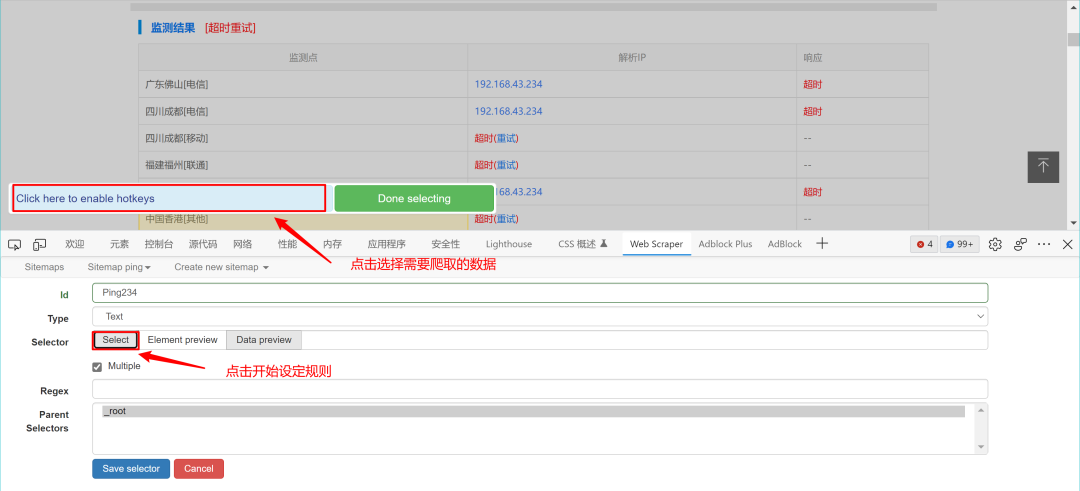Screen dimensions: 1080x491
Task: Click the 四川成都[移动] table cell
Action: (303, 138)
